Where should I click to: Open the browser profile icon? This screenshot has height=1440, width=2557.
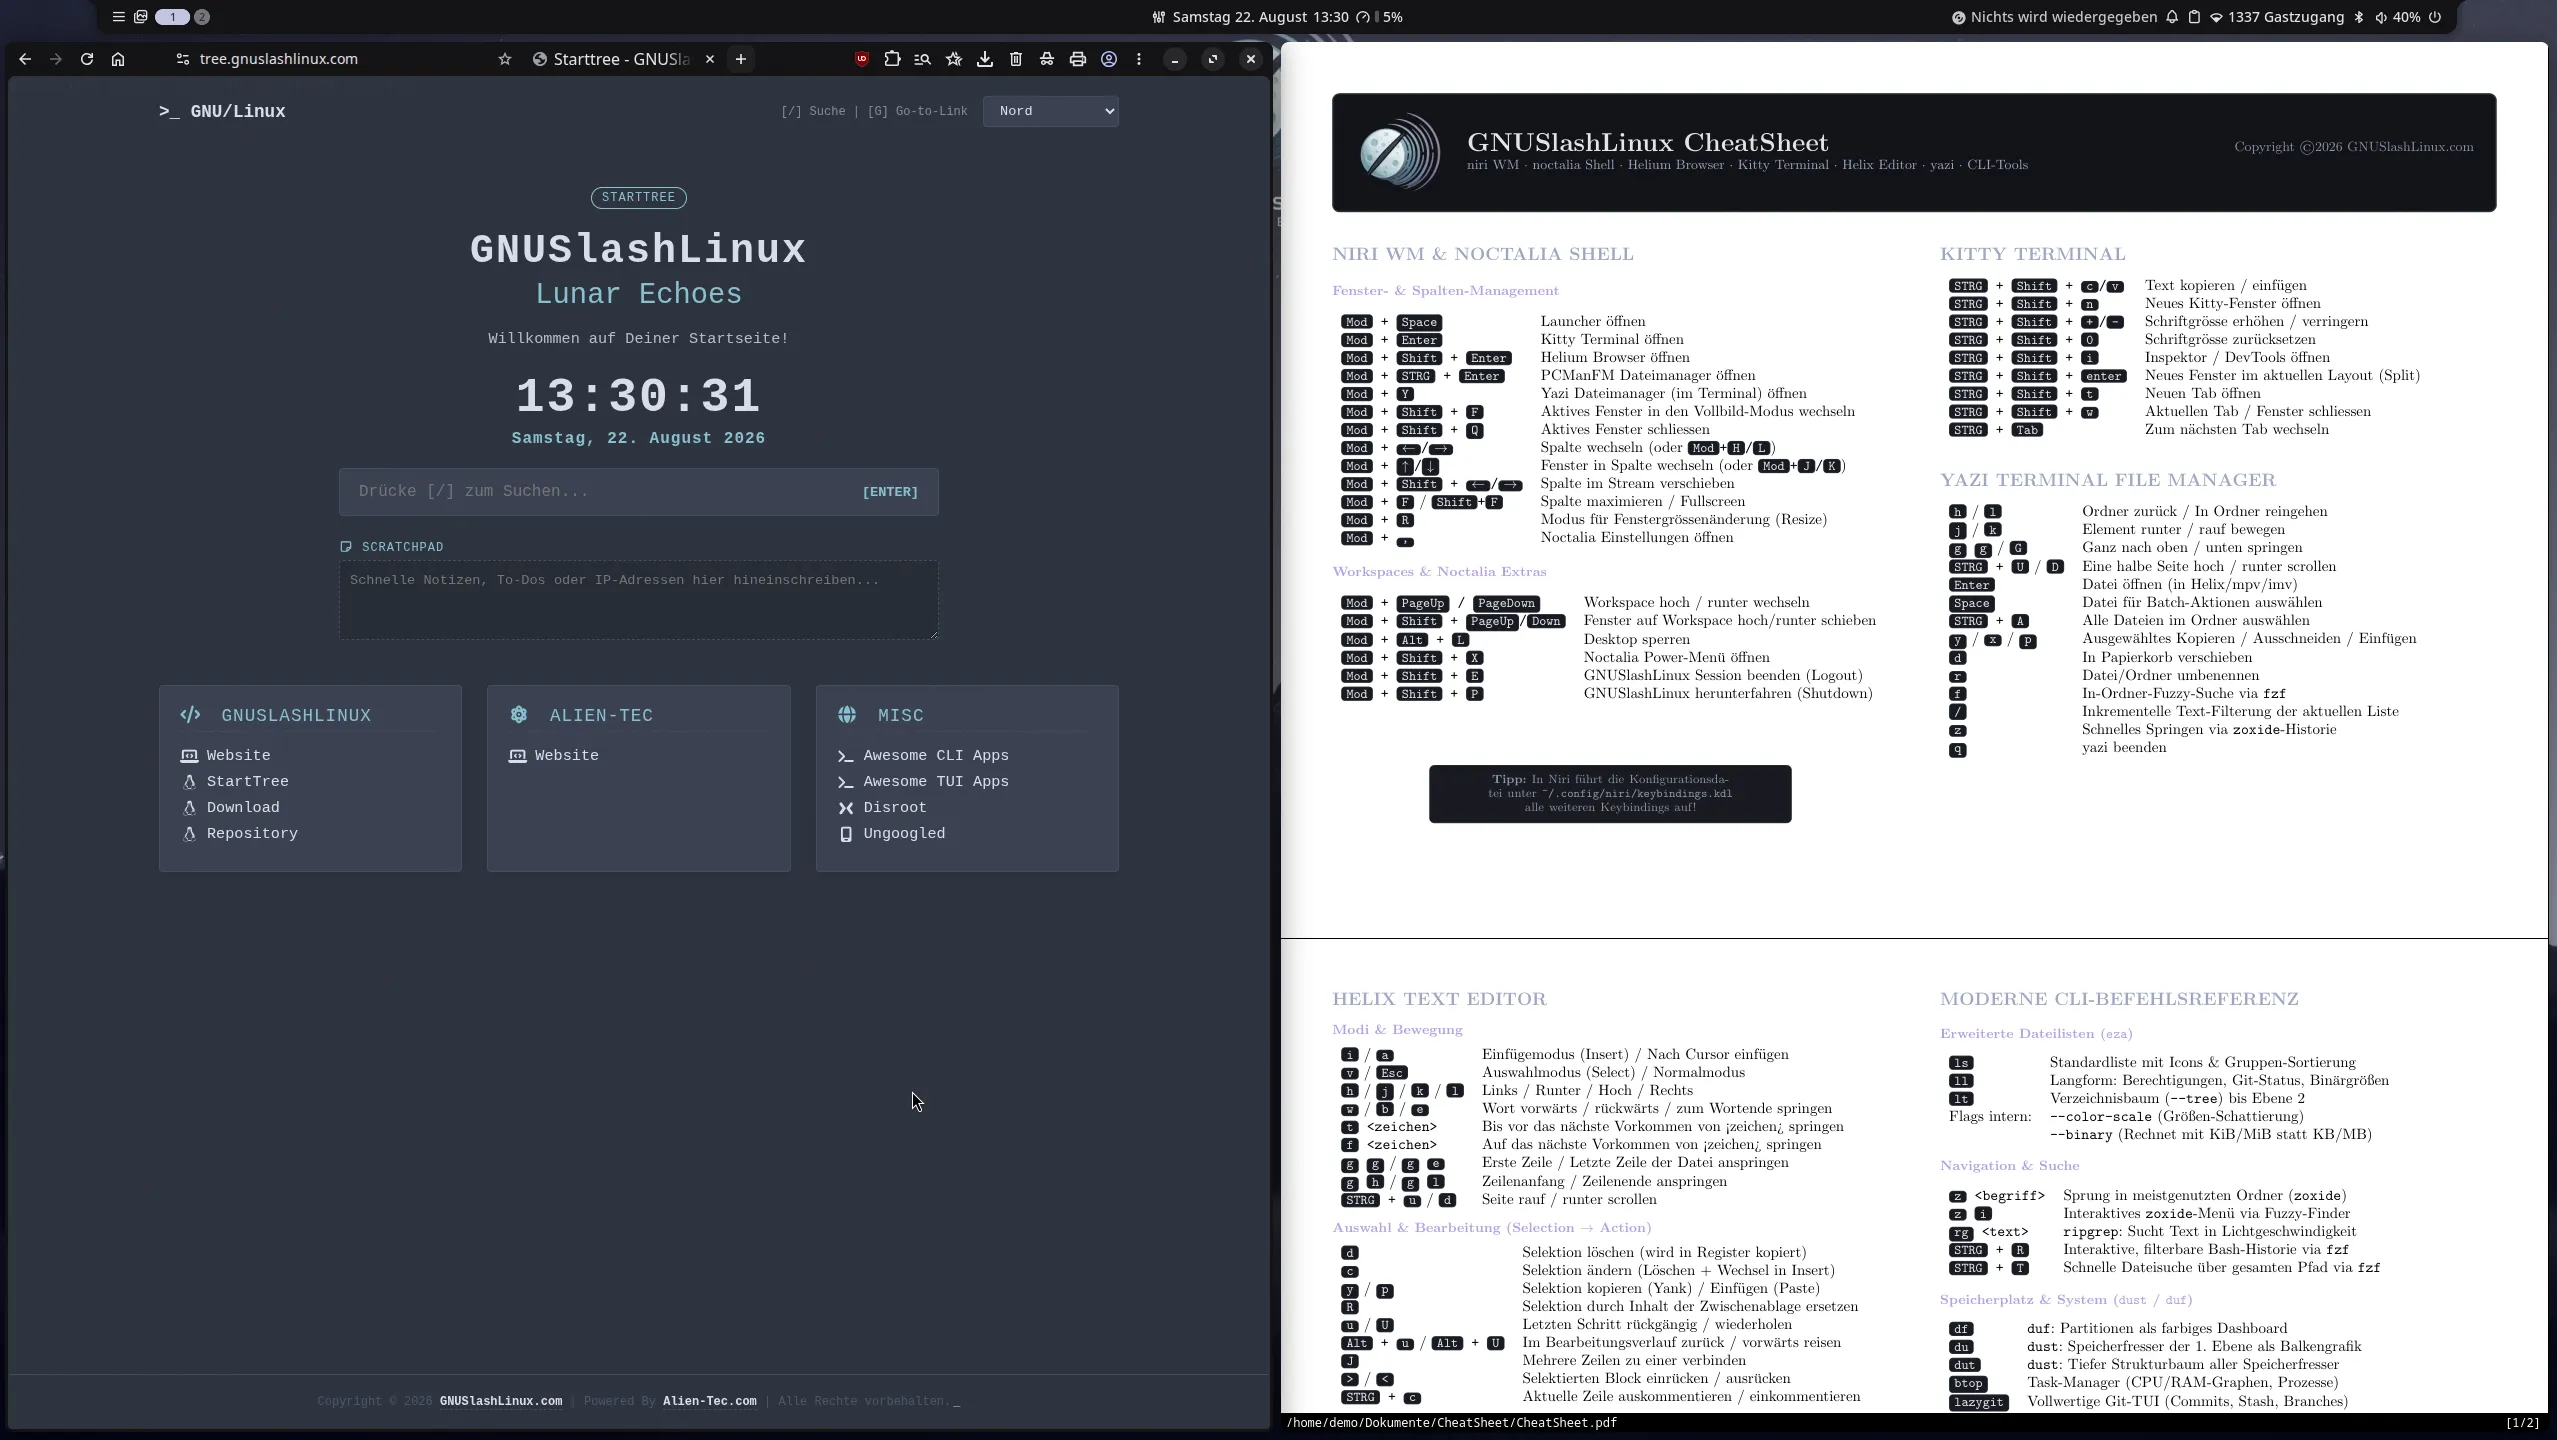[x=1109, y=59]
